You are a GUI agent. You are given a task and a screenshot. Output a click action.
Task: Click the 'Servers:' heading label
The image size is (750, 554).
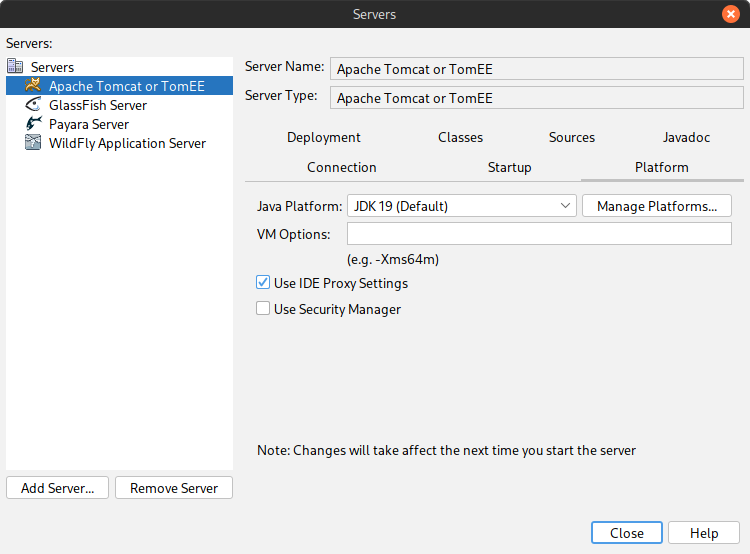tap(29, 44)
